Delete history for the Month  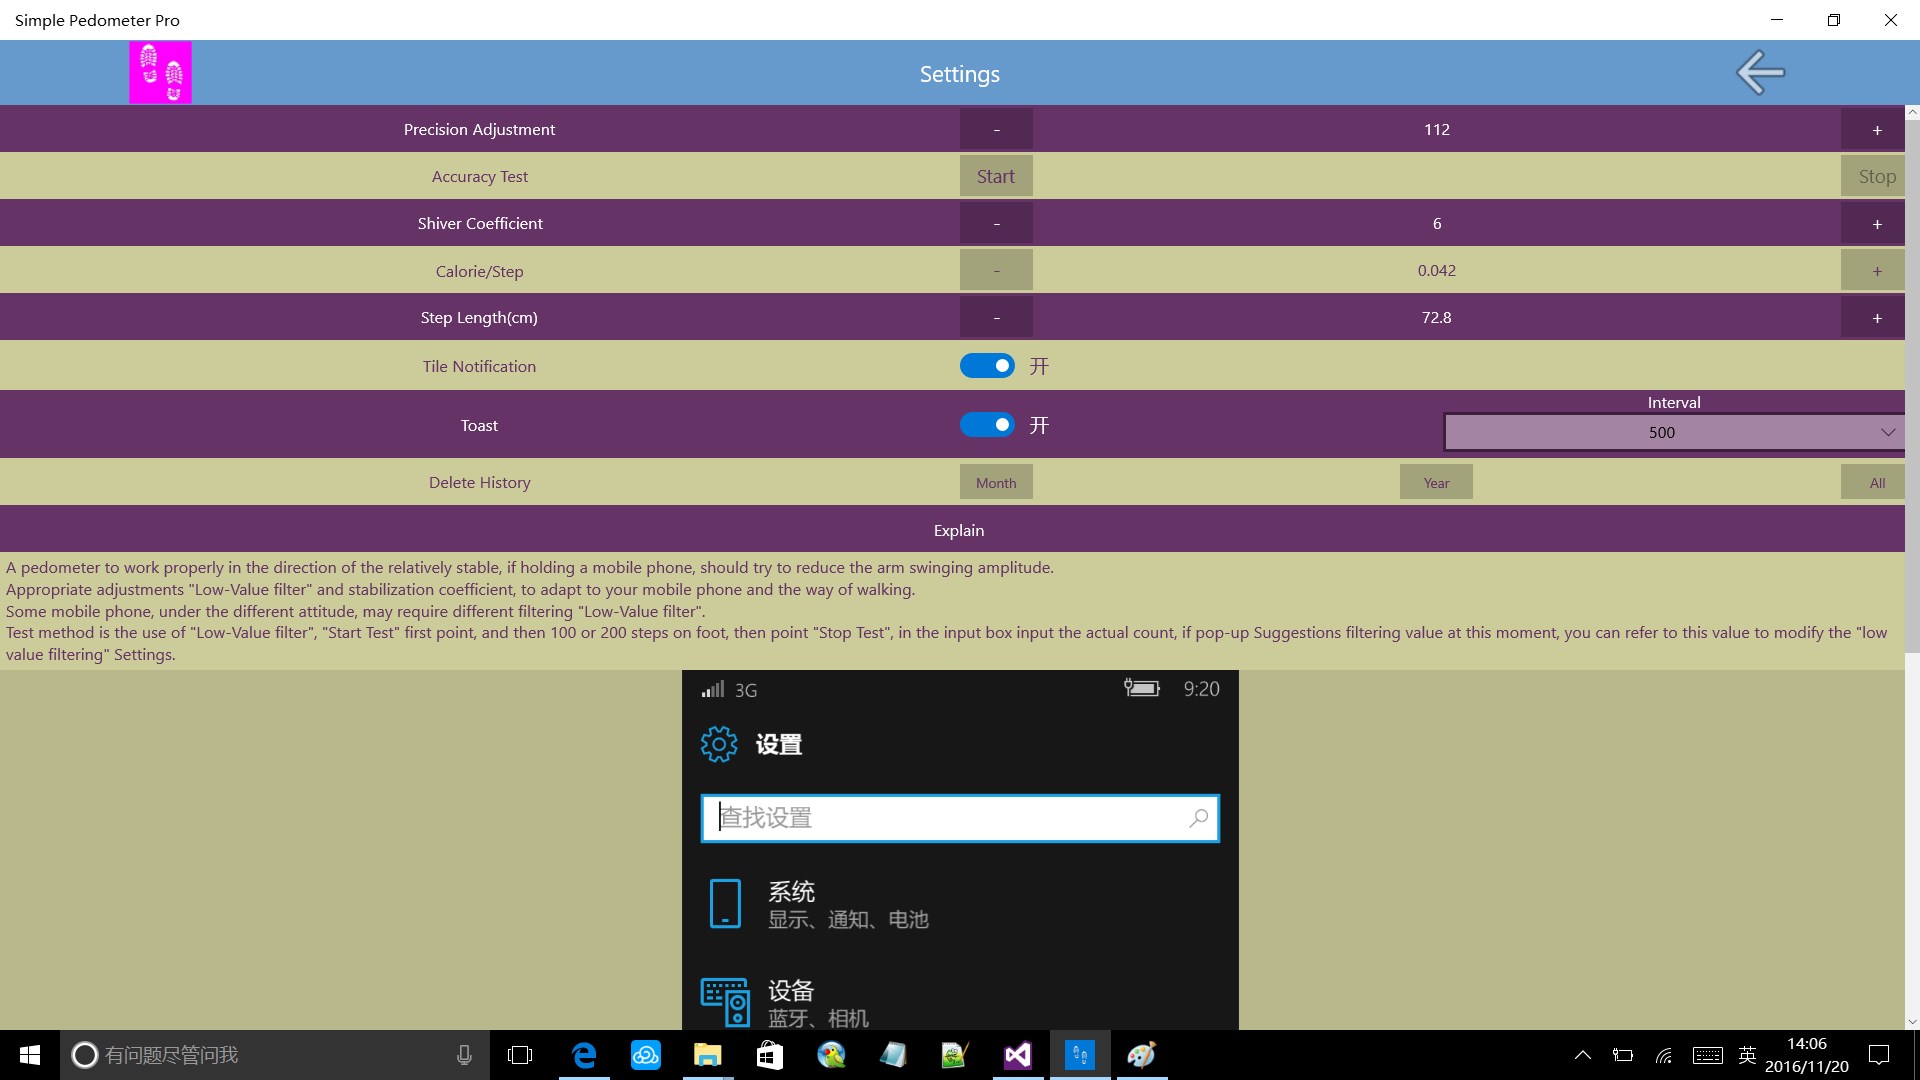point(996,483)
